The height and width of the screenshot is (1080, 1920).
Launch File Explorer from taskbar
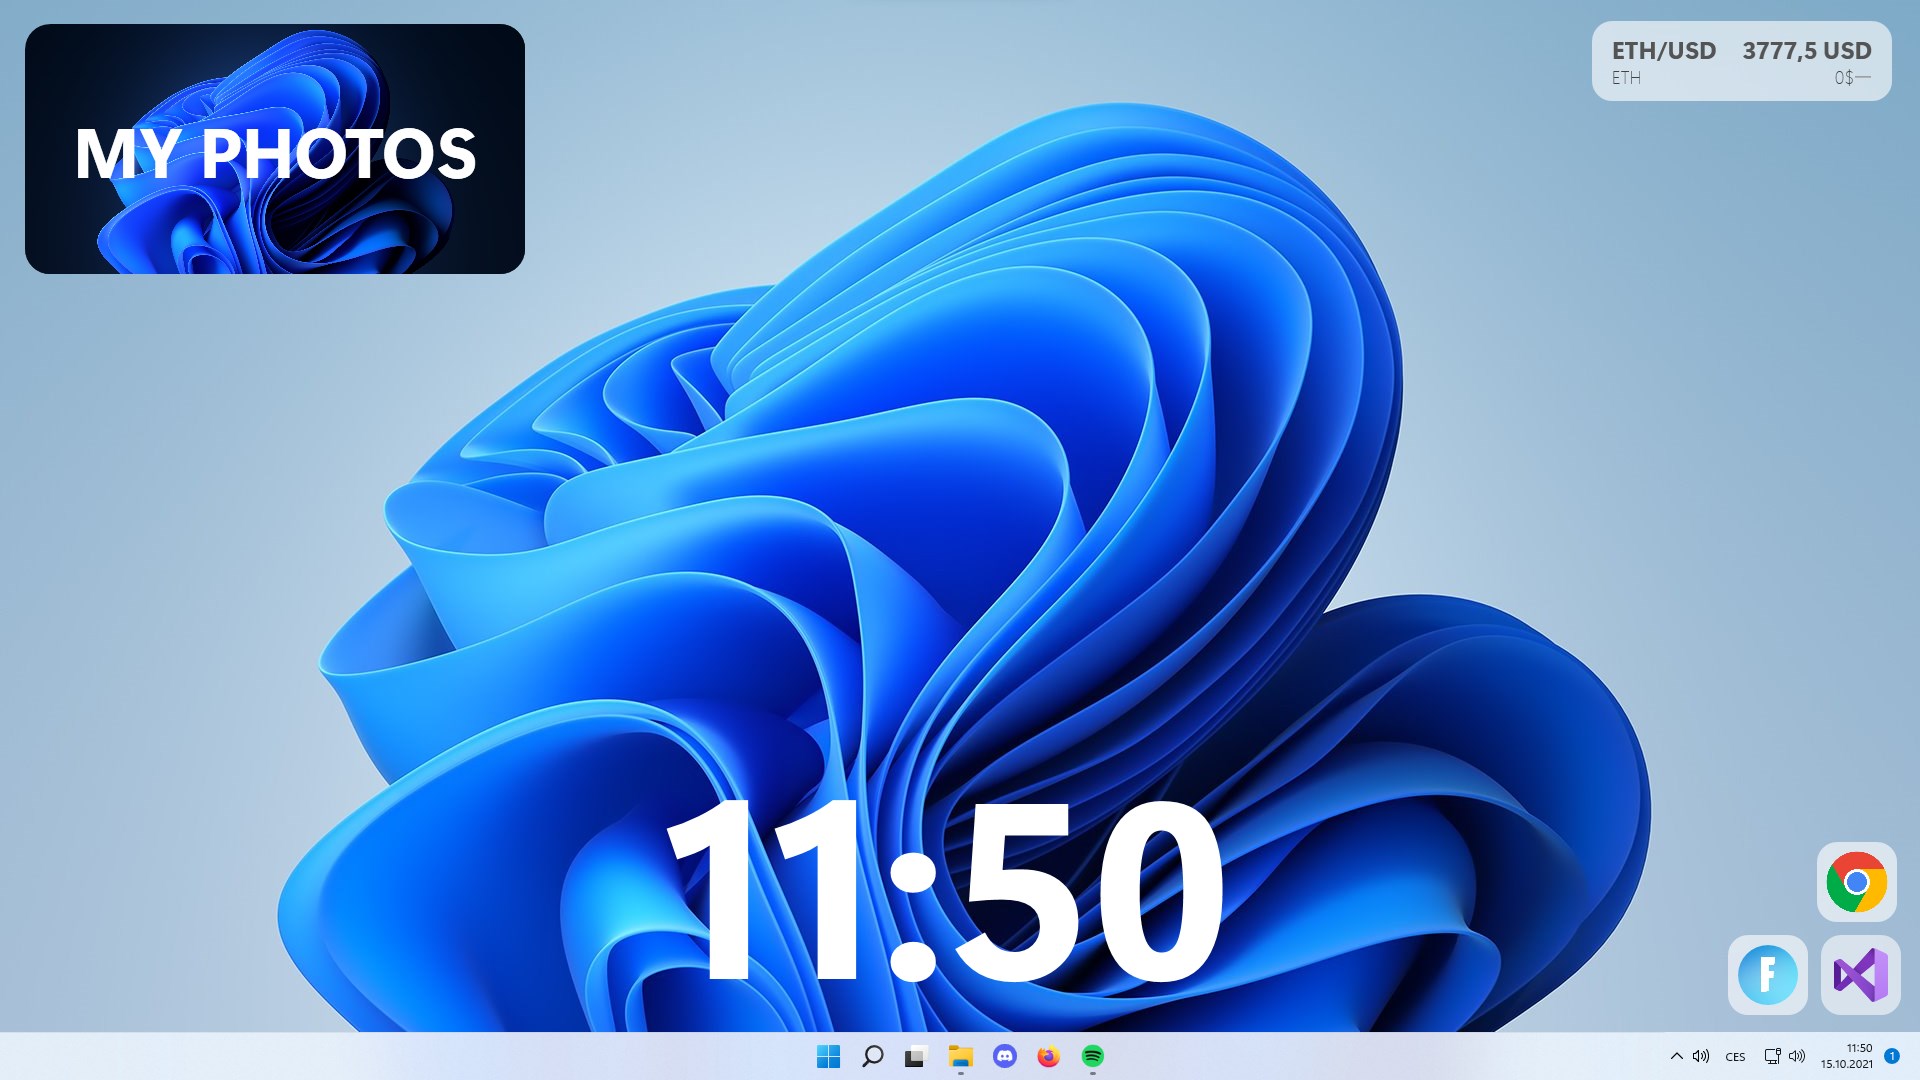960,1056
